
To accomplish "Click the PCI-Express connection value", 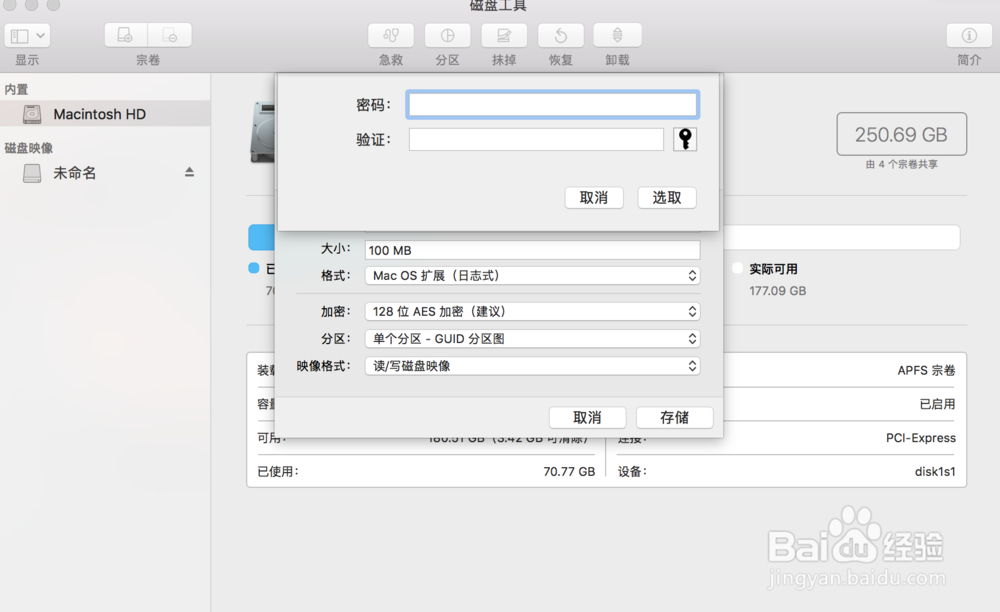I will click(920, 438).
